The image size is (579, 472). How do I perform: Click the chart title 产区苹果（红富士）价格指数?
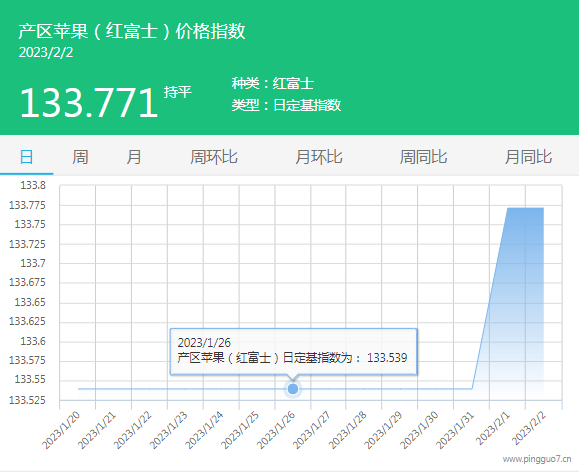[132, 31]
